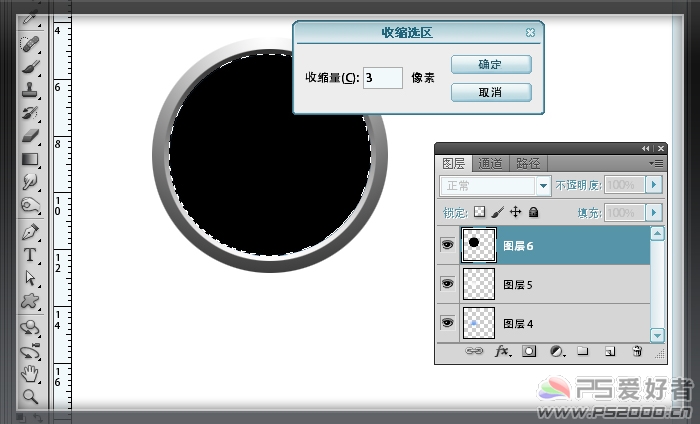The width and height of the screenshot is (700, 424).
Task: Hide 图层 4 with eye icon
Action: (x=447, y=322)
